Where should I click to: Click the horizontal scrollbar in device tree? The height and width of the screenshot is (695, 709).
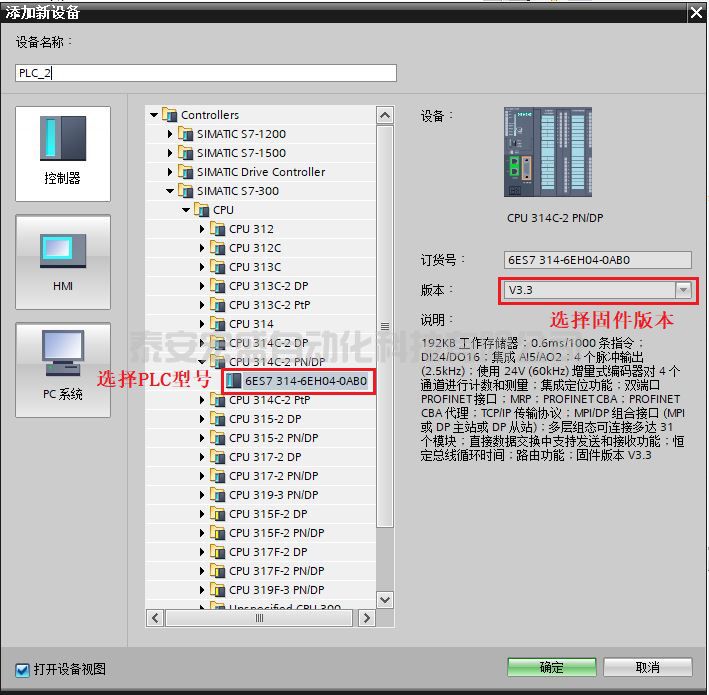click(259, 619)
